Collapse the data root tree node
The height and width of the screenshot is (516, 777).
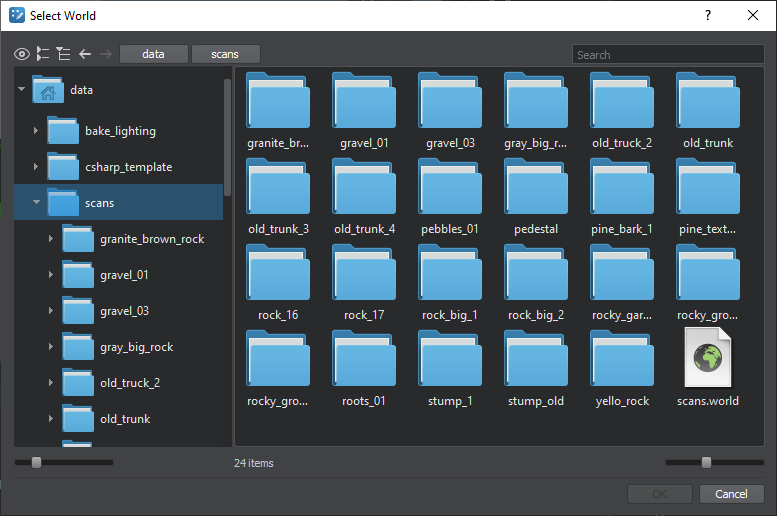click(22, 90)
